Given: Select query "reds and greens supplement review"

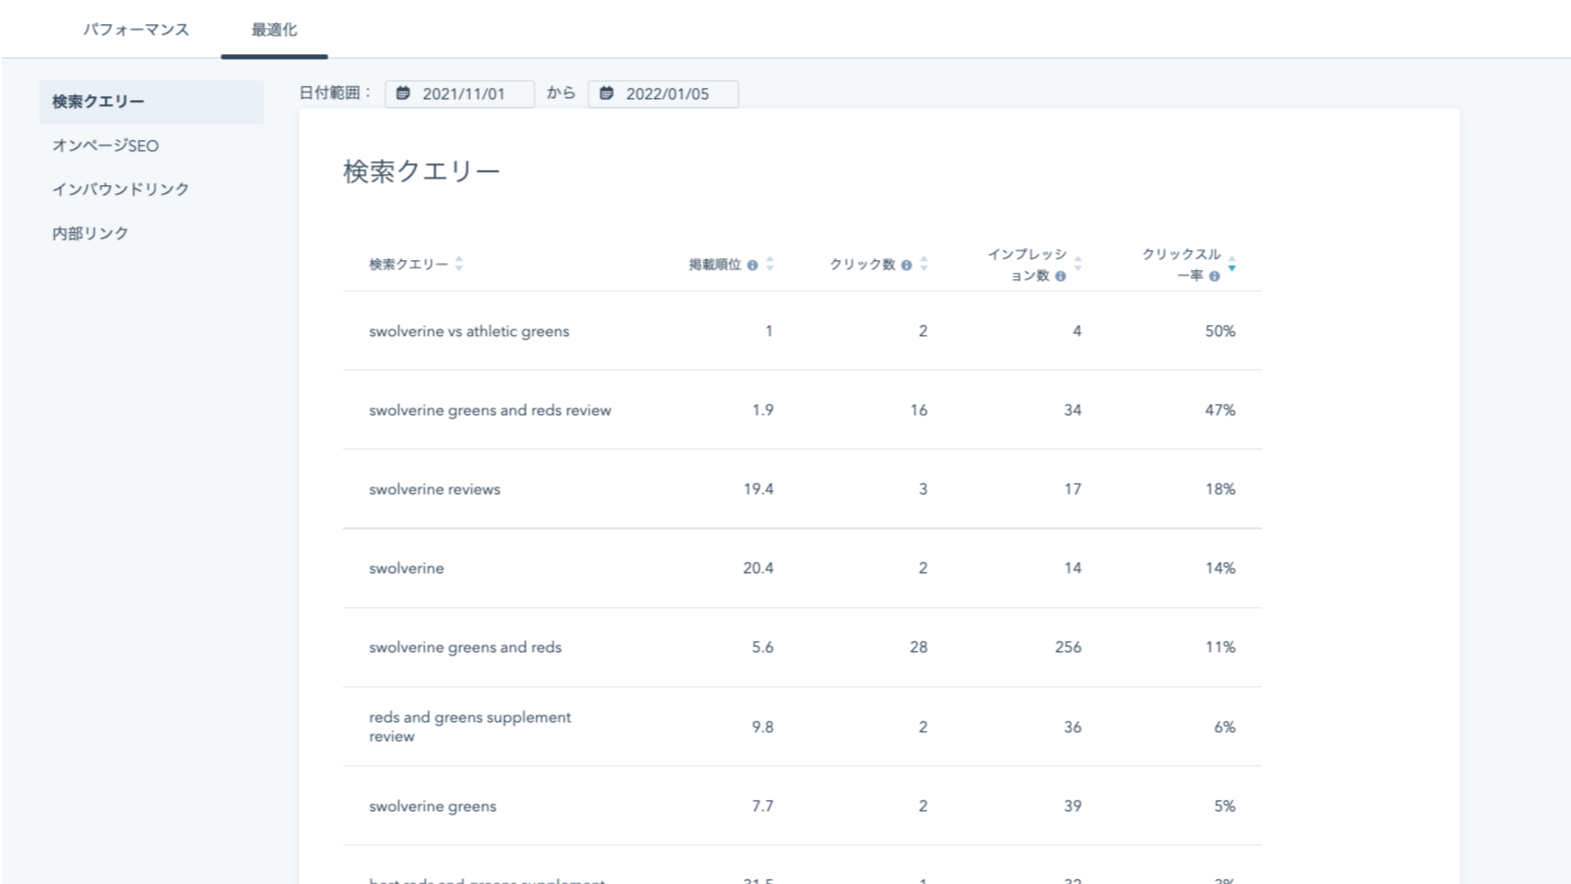Looking at the screenshot, I should click(x=470, y=727).
